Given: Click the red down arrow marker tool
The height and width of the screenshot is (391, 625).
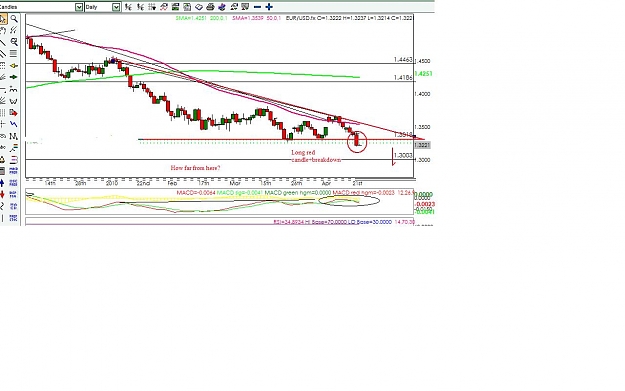Looking at the screenshot, I should click(2, 195).
